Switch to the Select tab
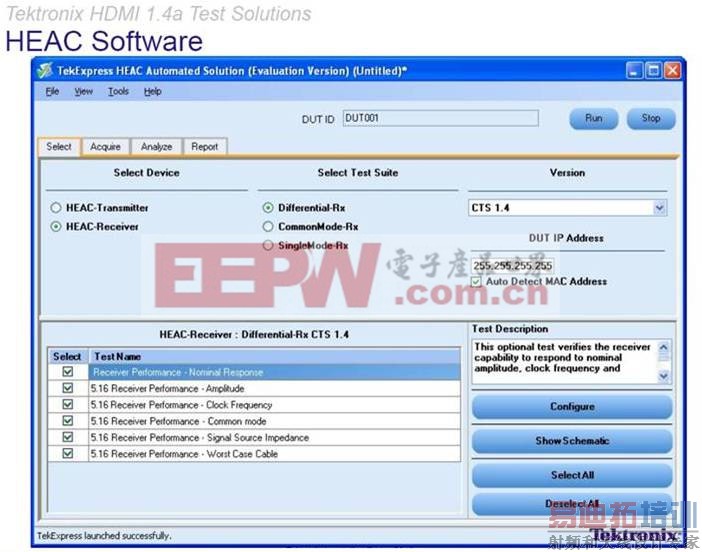 (59, 146)
